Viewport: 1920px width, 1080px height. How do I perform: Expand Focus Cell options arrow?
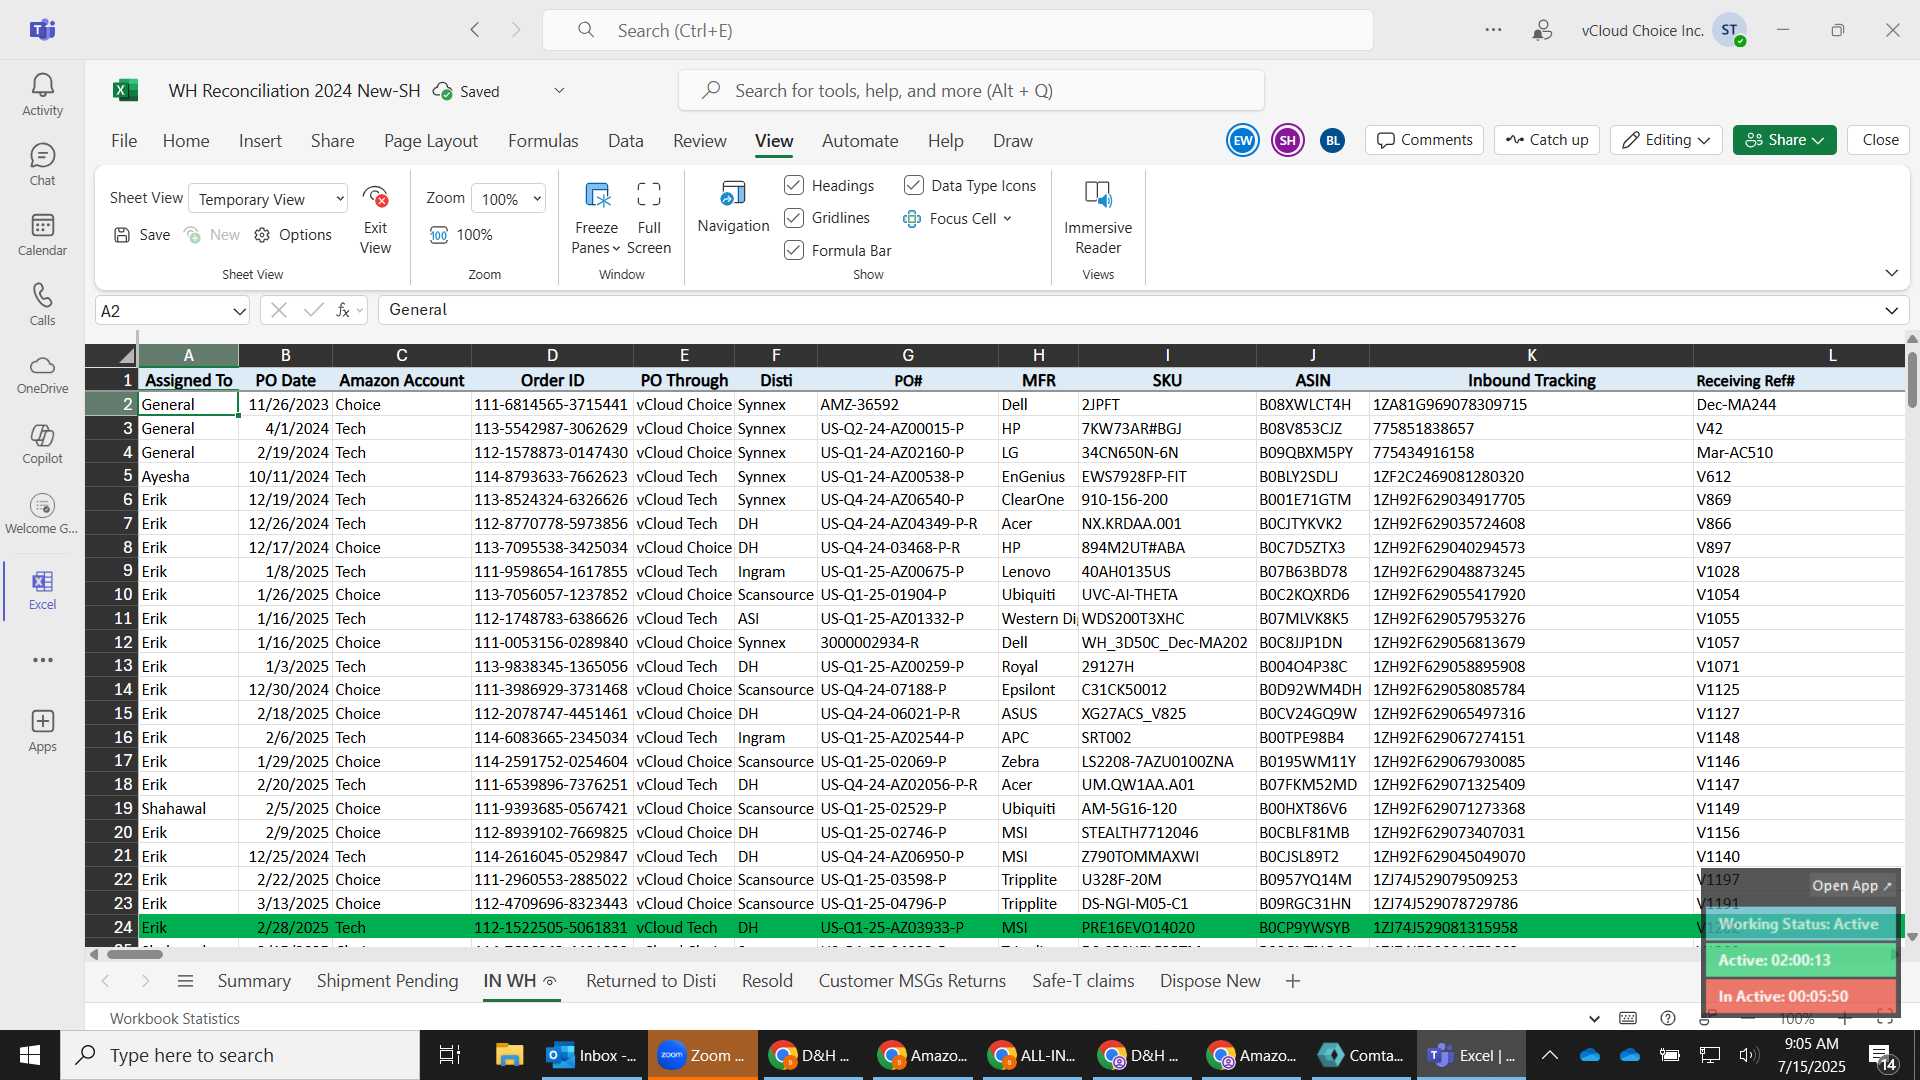click(1007, 218)
